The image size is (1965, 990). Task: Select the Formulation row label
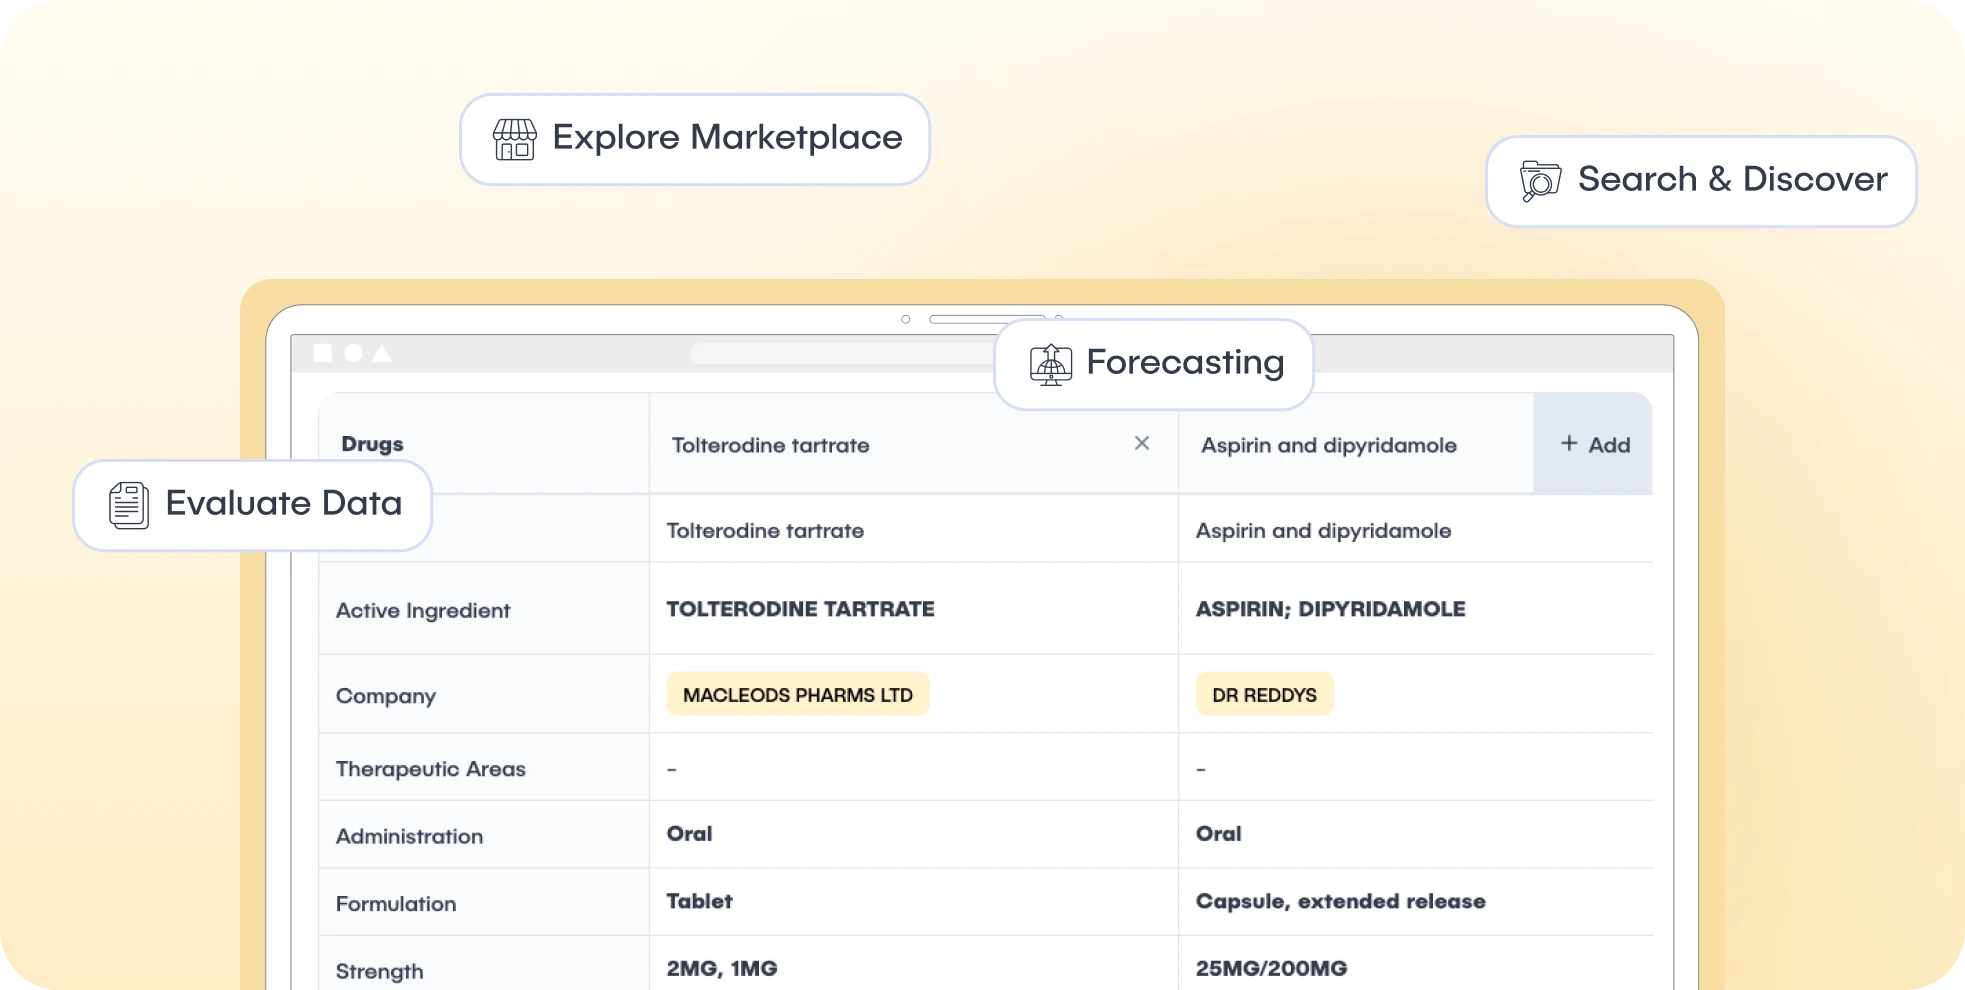[x=396, y=904]
